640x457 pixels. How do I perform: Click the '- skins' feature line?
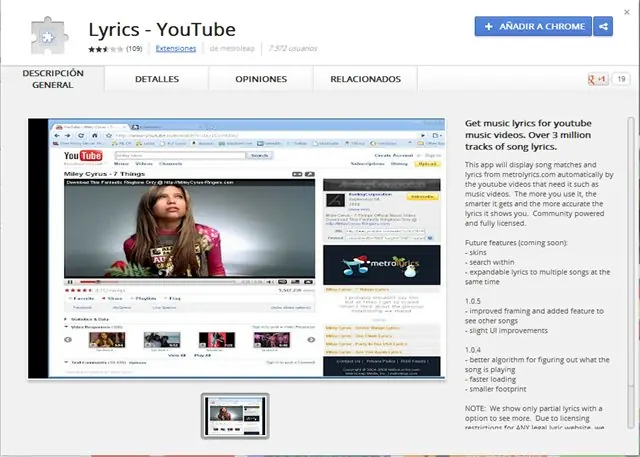[x=476, y=253]
